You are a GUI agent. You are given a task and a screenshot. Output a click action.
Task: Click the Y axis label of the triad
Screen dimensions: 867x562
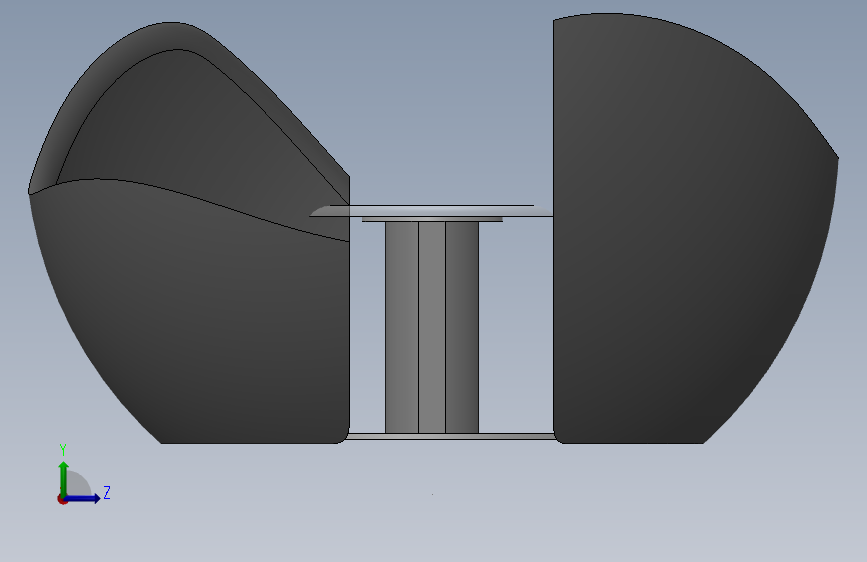click(63, 450)
